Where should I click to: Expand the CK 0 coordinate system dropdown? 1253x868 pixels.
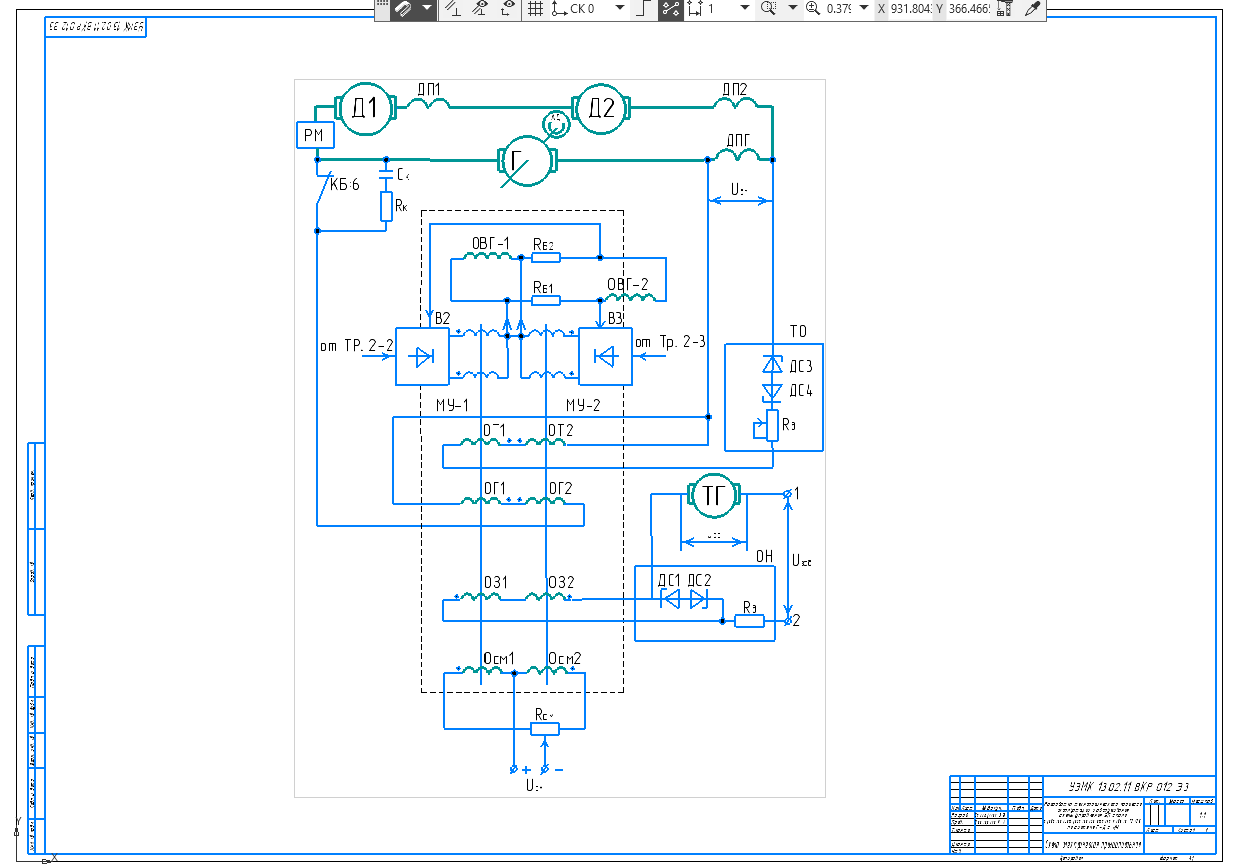tap(619, 9)
